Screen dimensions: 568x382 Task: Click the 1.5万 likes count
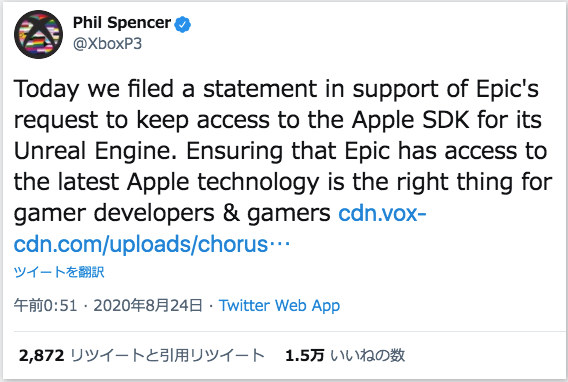304,356
